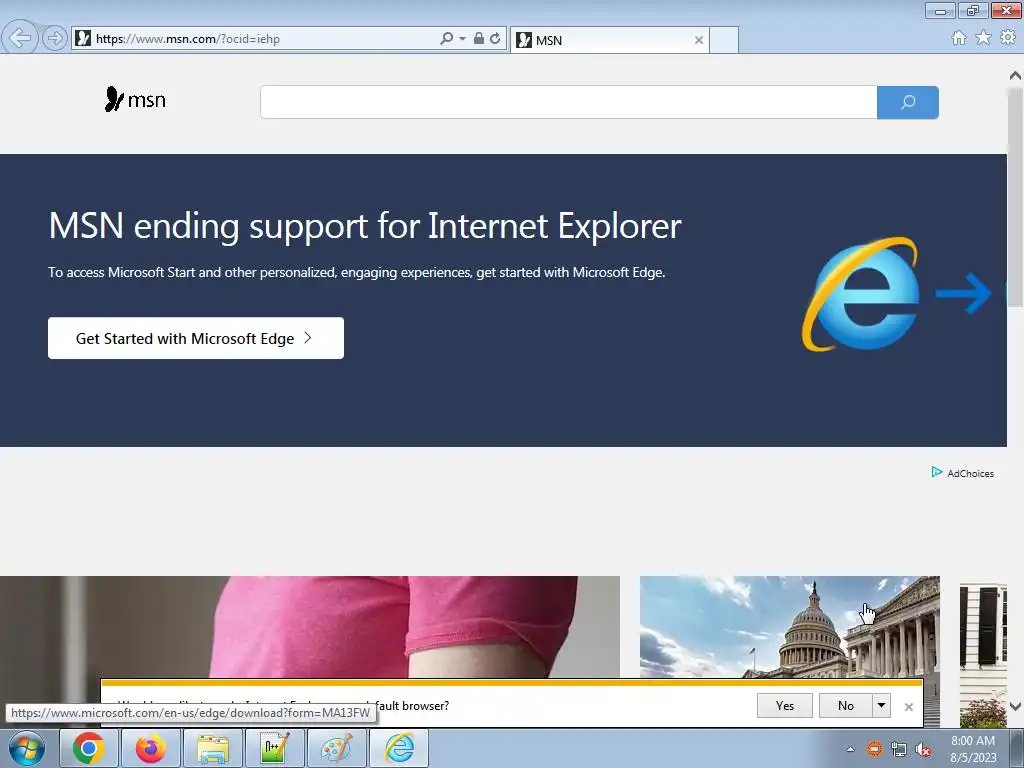The image size is (1024, 768).
Task: Launch Google Chrome from the taskbar
Action: pos(89,748)
